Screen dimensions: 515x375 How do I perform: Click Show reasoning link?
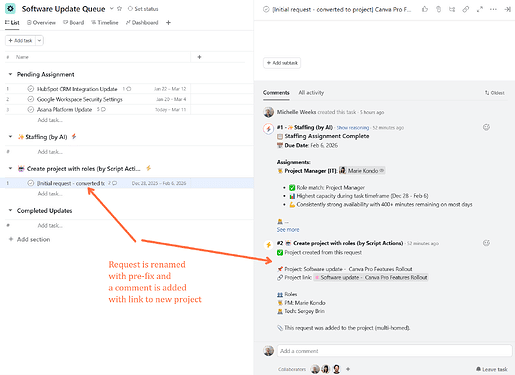click(x=353, y=128)
